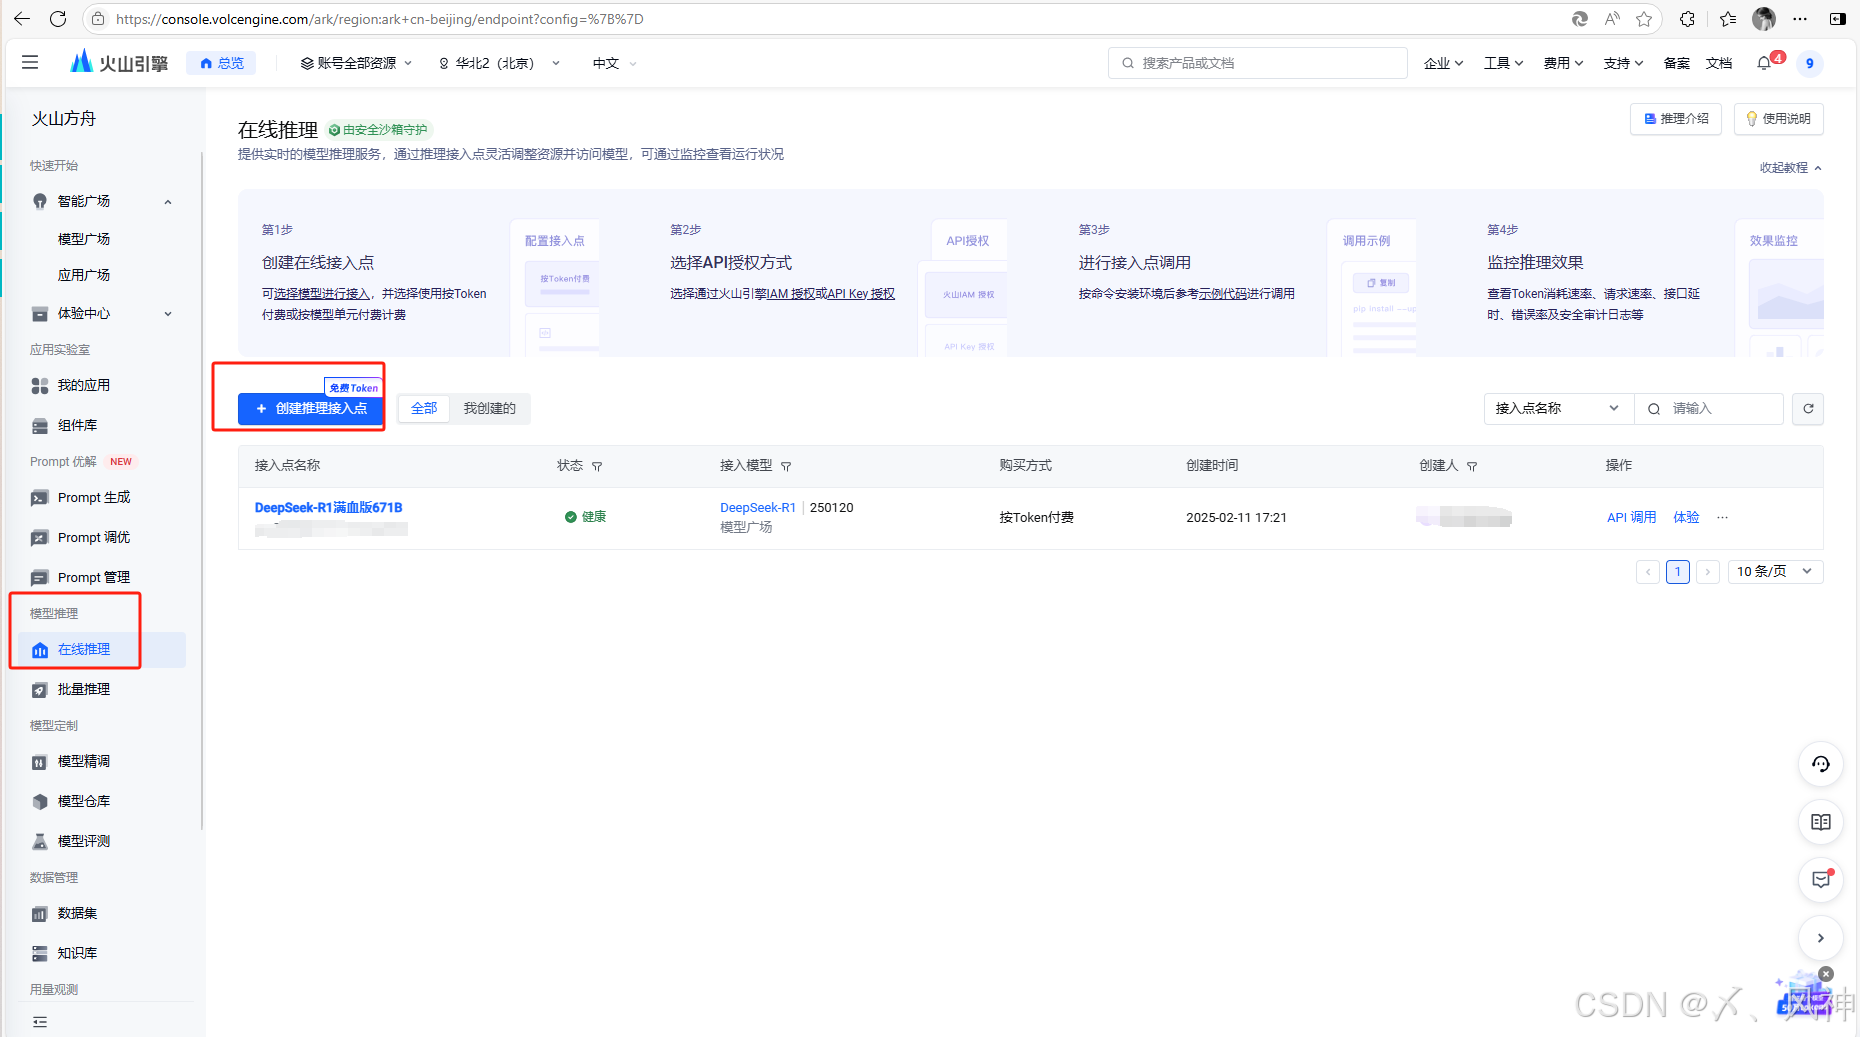1860x1037 pixels.
Task: Expand 体验中心 sidebar group
Action: tap(168, 314)
